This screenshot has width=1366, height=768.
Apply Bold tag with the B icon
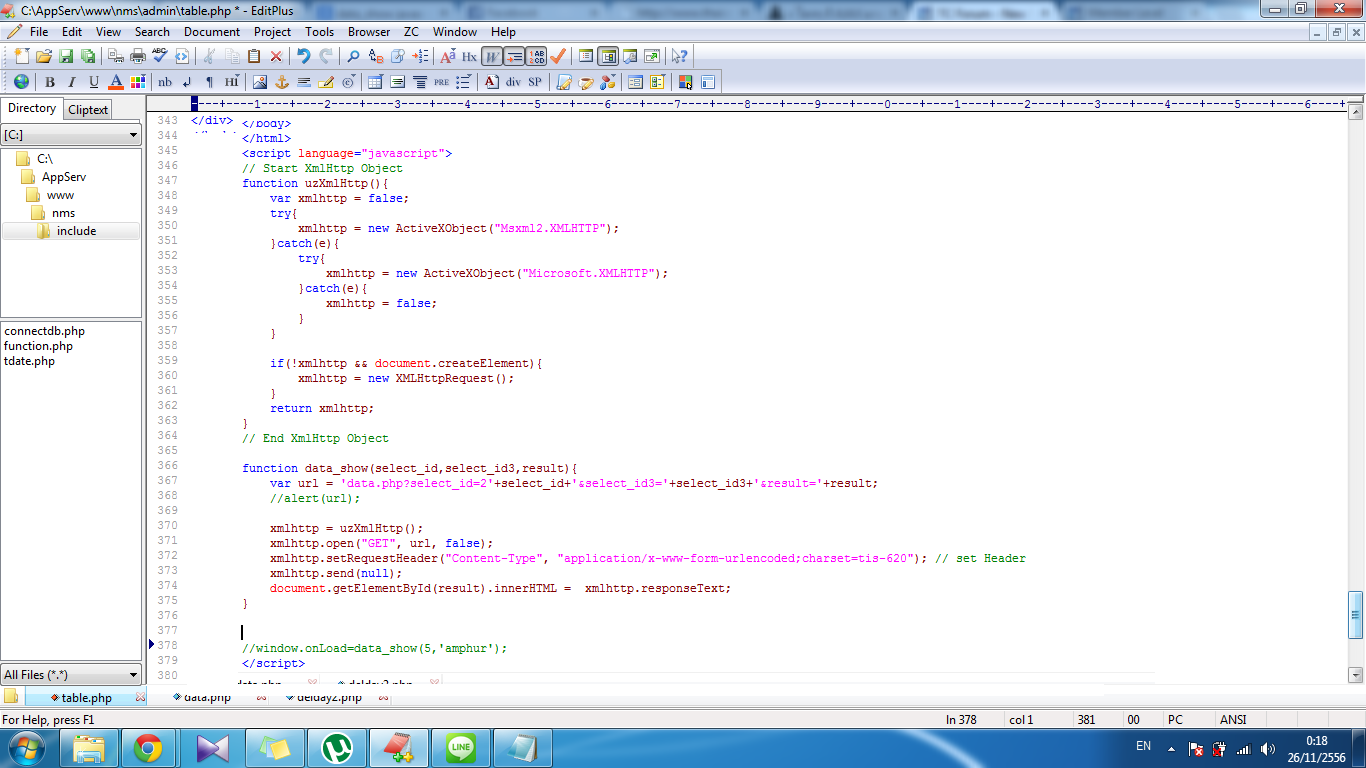50,82
